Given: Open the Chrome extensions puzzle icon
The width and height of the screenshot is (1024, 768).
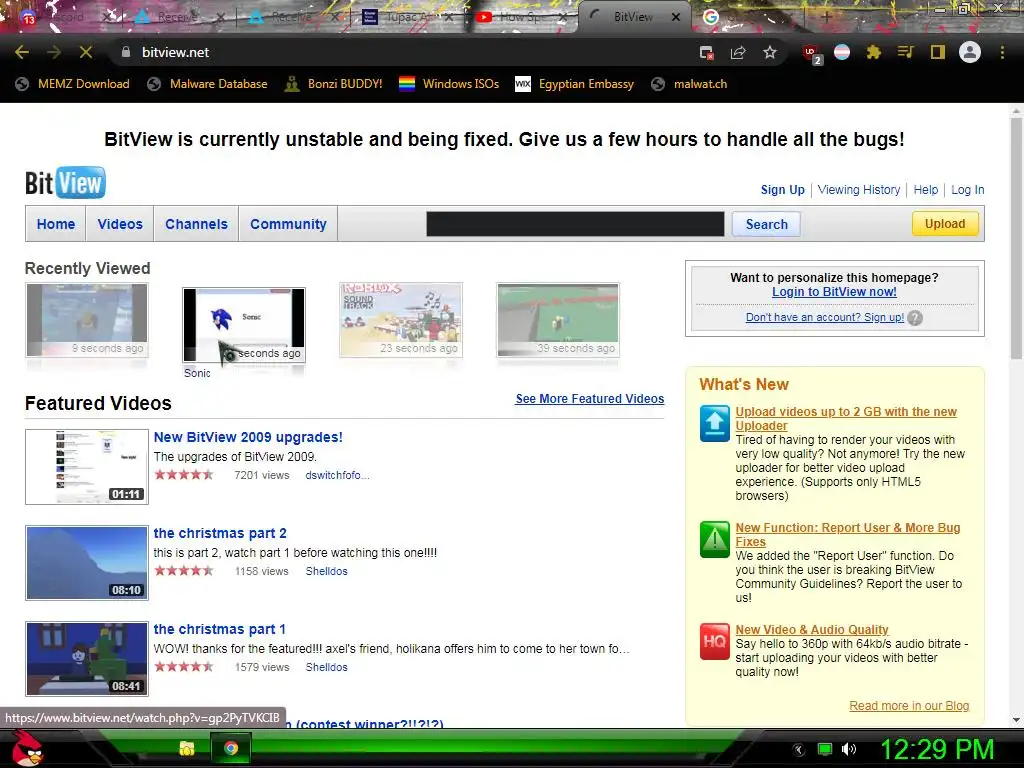Looking at the screenshot, I should (x=874, y=52).
